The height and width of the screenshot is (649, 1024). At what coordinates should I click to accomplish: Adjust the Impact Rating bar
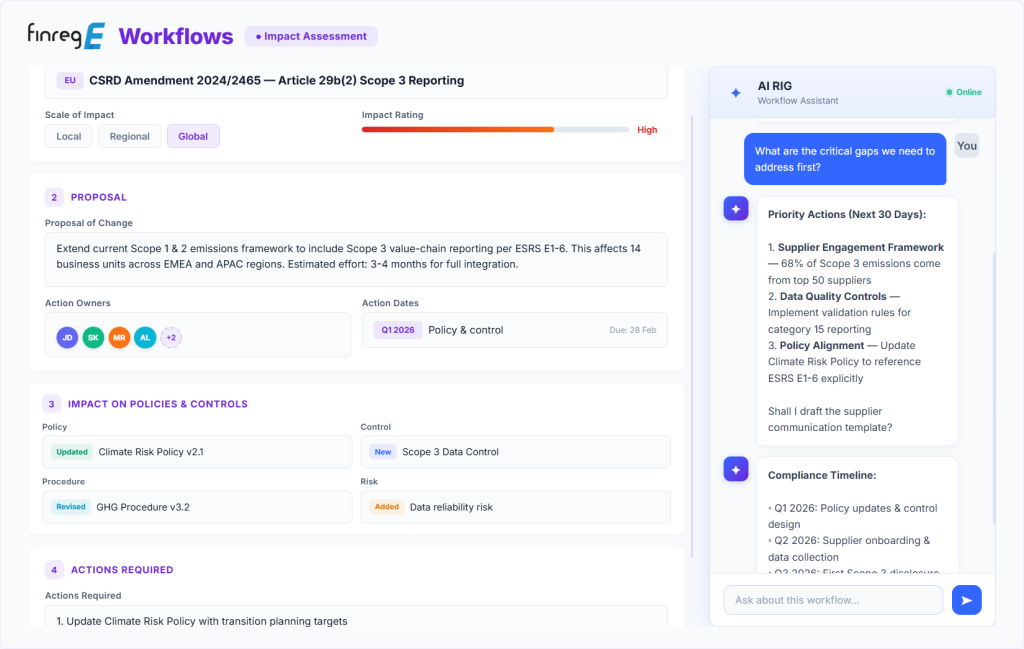(495, 130)
